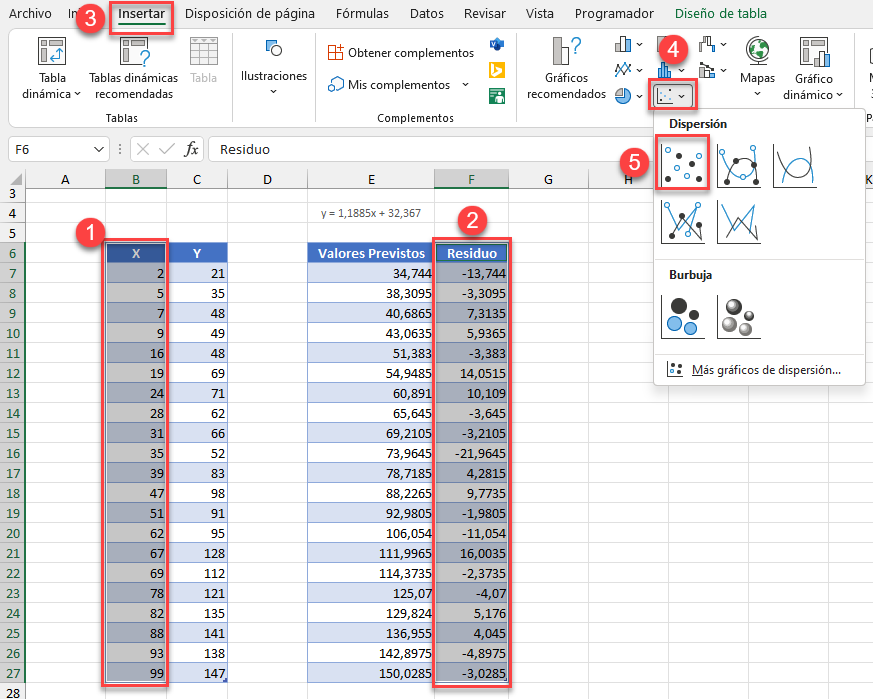This screenshot has width=873, height=699.
Task: Click the equation cell y = 1,1885x + 32,367
Action: click(x=371, y=213)
